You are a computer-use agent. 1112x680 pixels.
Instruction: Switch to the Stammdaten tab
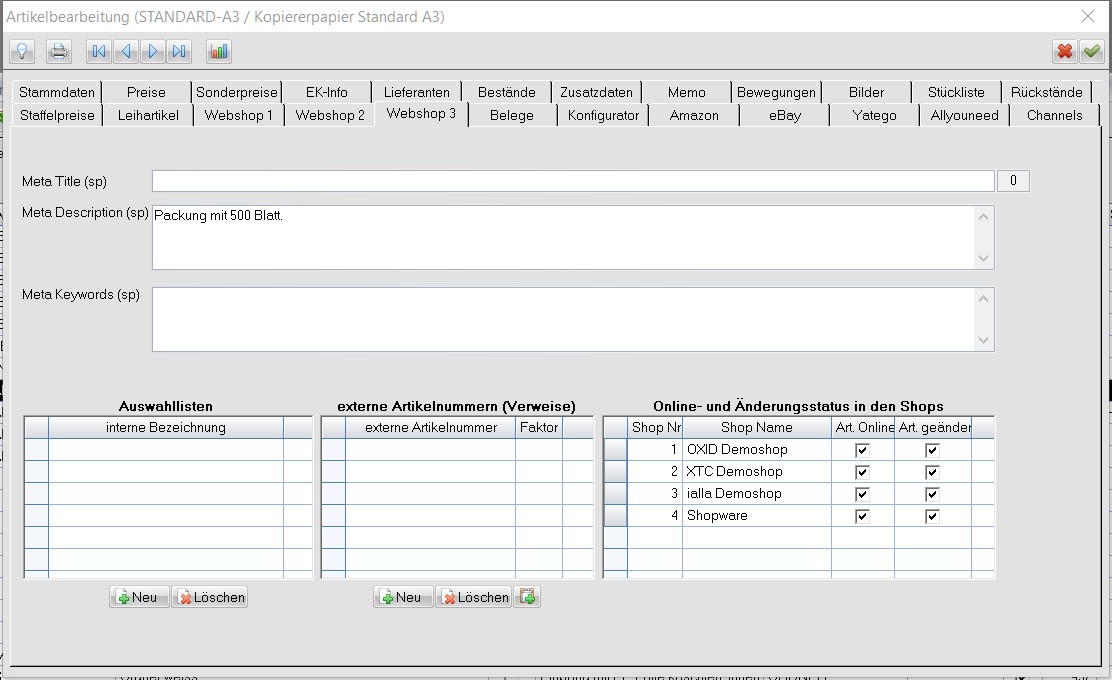pyautogui.click(x=57, y=92)
